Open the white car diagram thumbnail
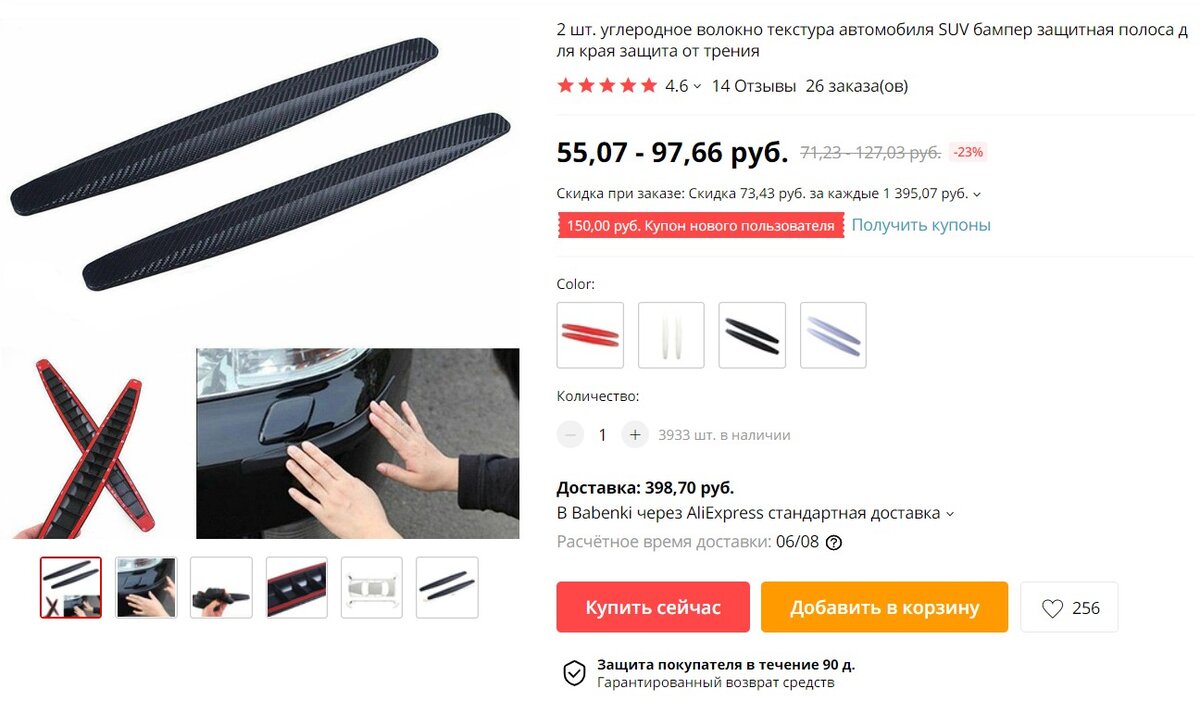1200x701 pixels. point(372,587)
